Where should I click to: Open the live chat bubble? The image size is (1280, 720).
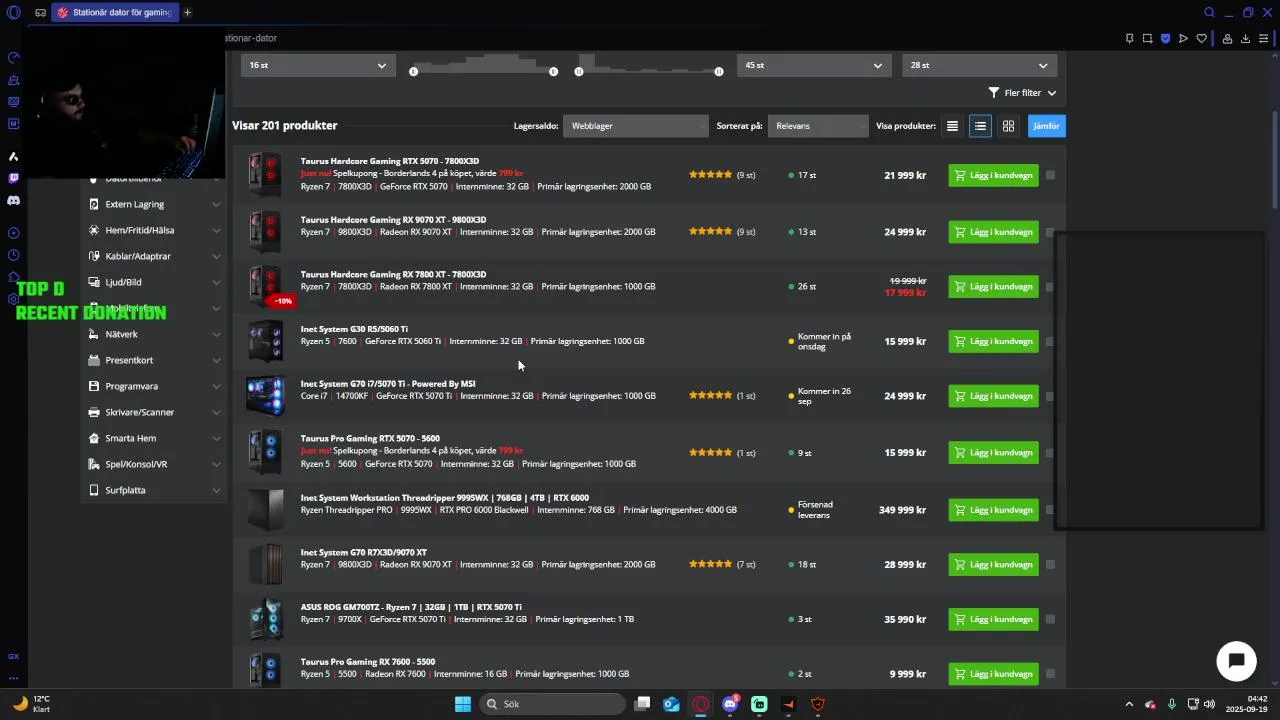tap(1236, 661)
